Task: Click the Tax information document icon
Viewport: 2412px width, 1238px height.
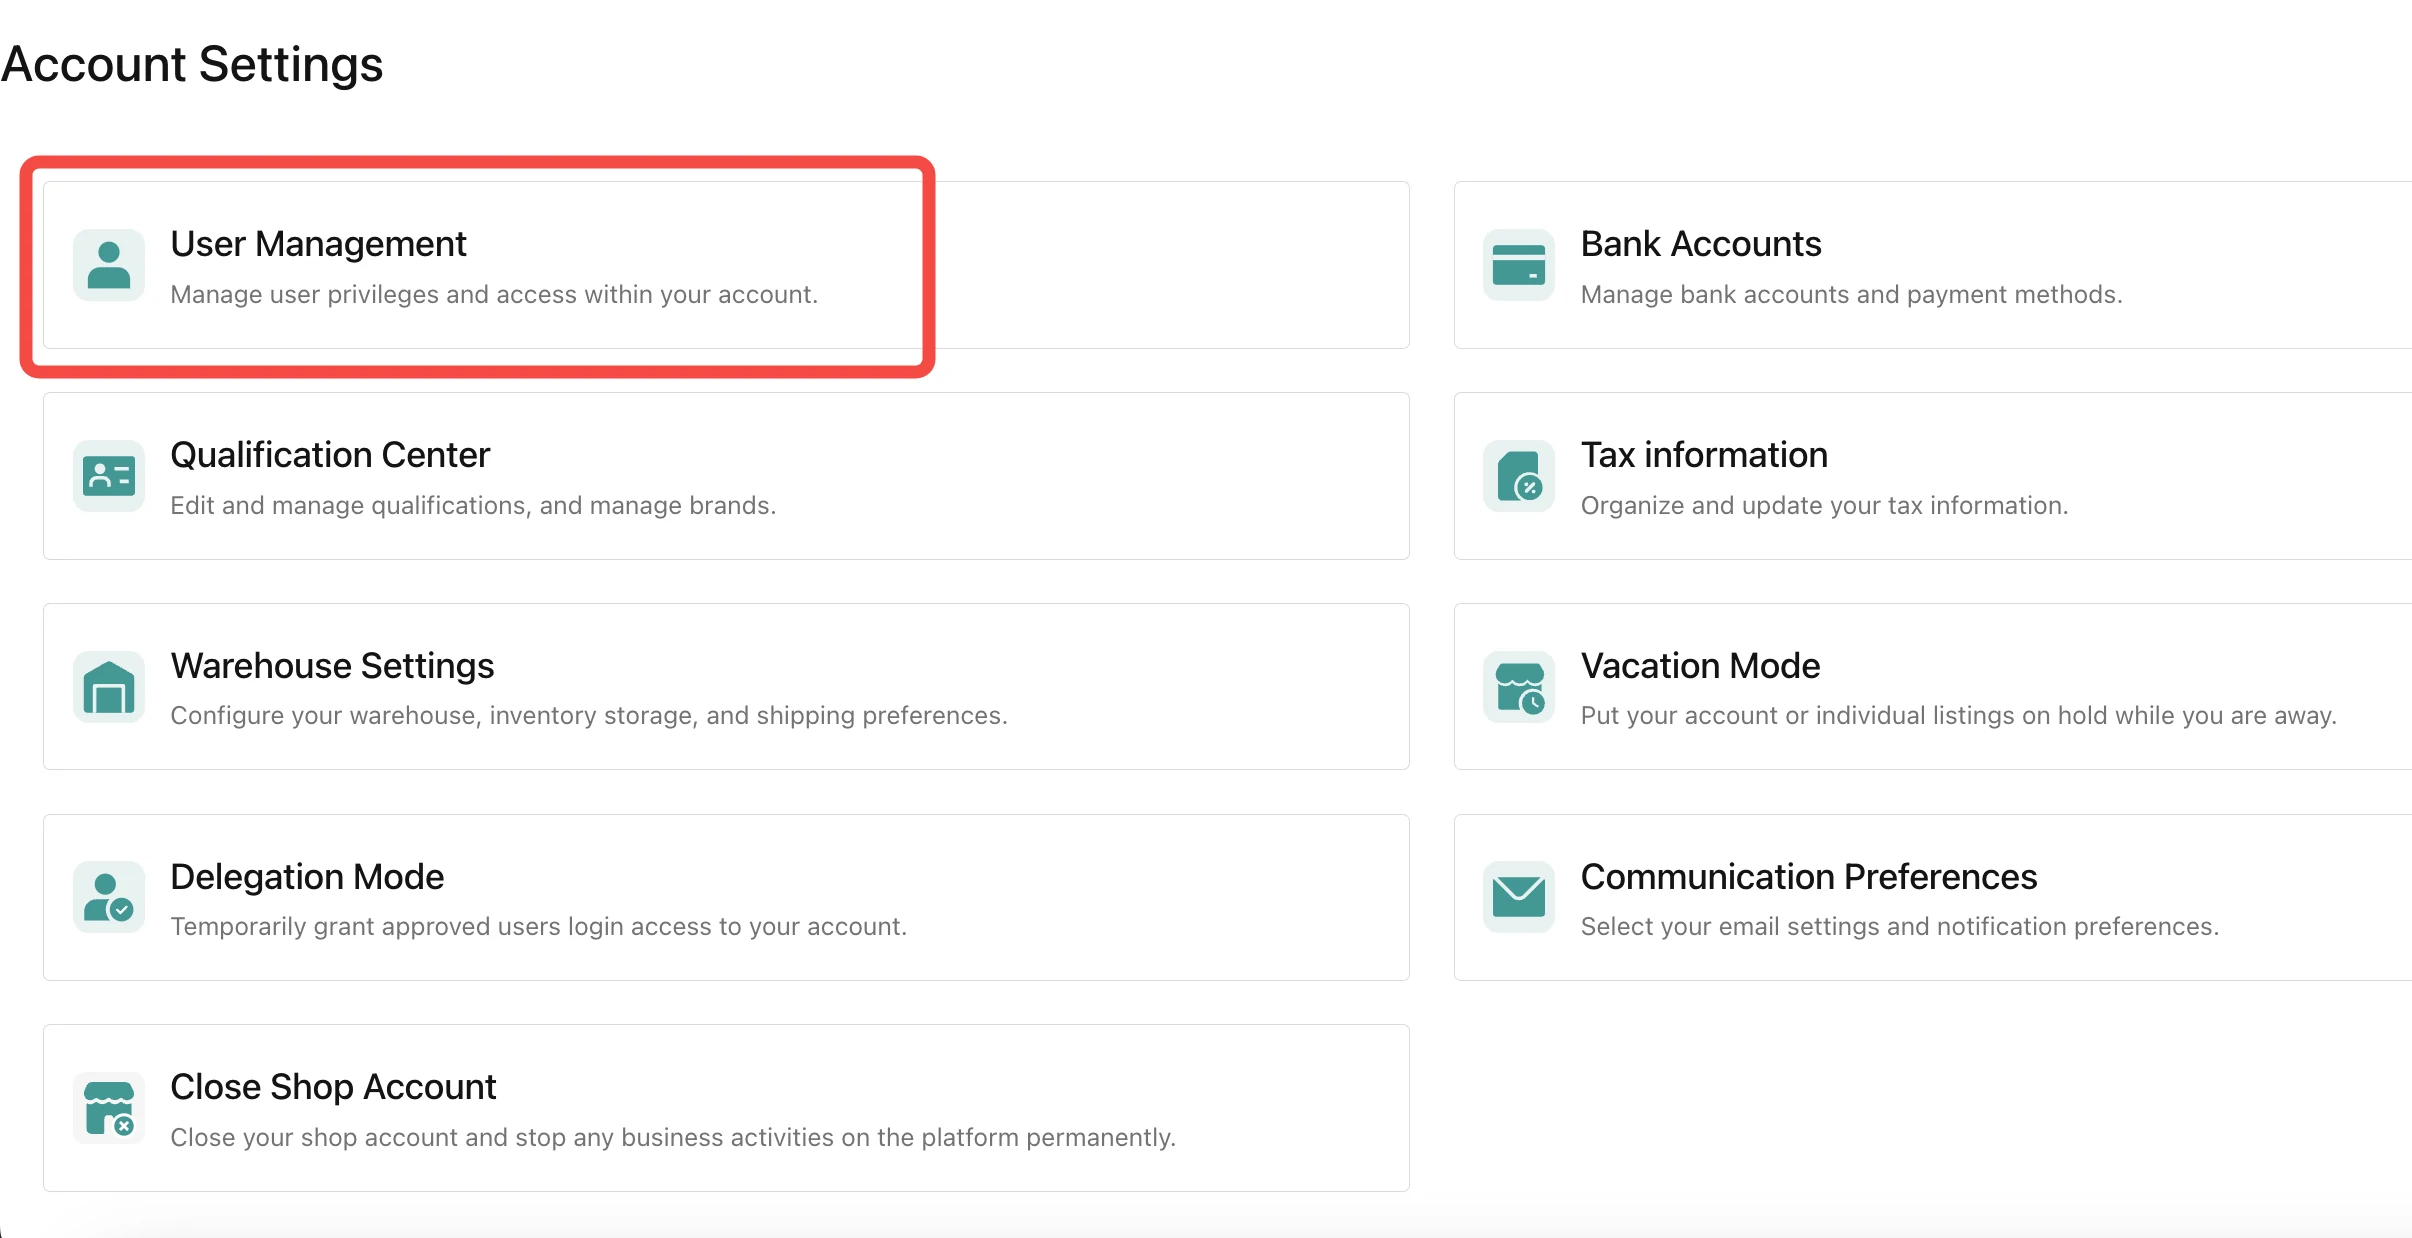Action: click(x=1518, y=476)
